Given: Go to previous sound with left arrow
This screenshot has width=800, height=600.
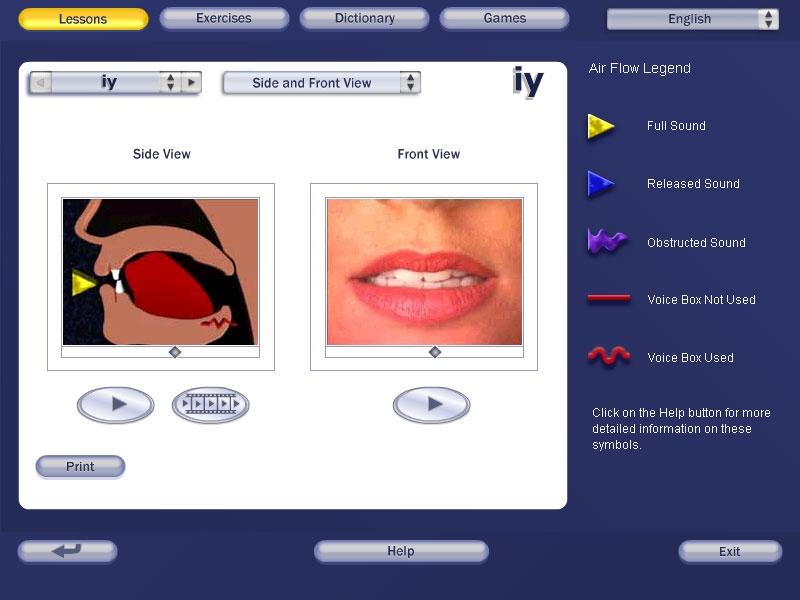Looking at the screenshot, I should (41, 83).
